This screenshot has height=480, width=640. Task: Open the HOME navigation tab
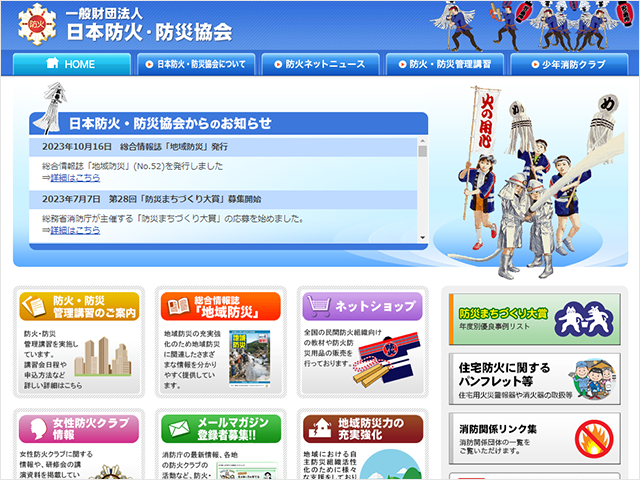point(72,64)
